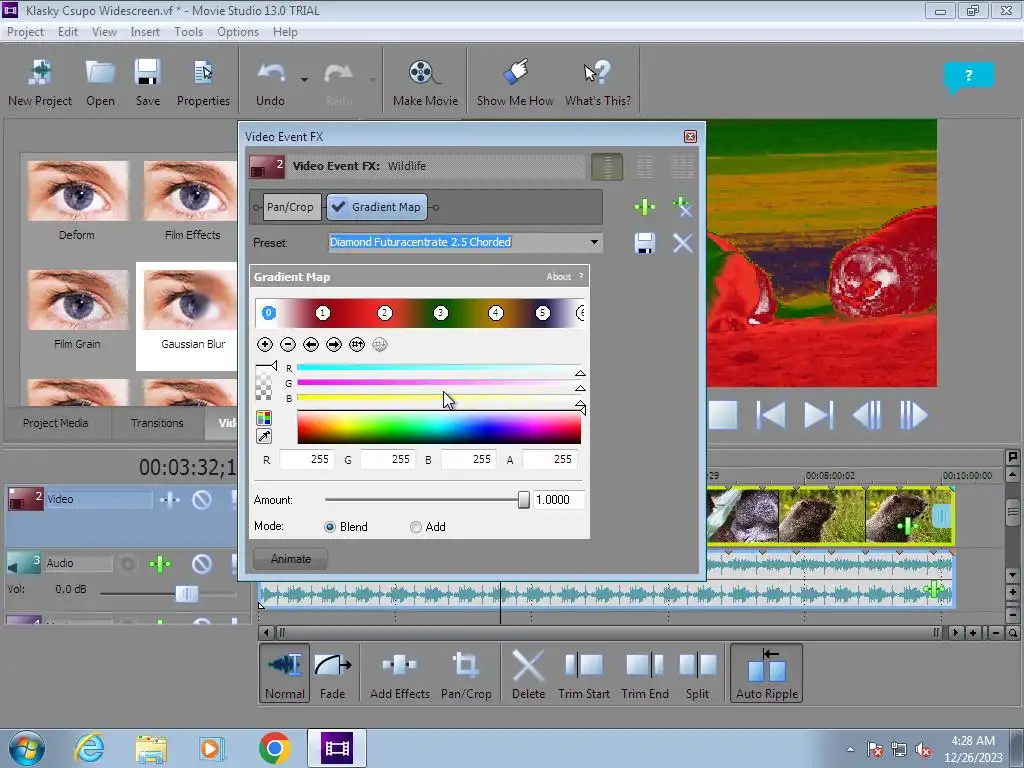1024x768 pixels.
Task: Remove selected plug-in from the chain
Action: click(x=682, y=206)
